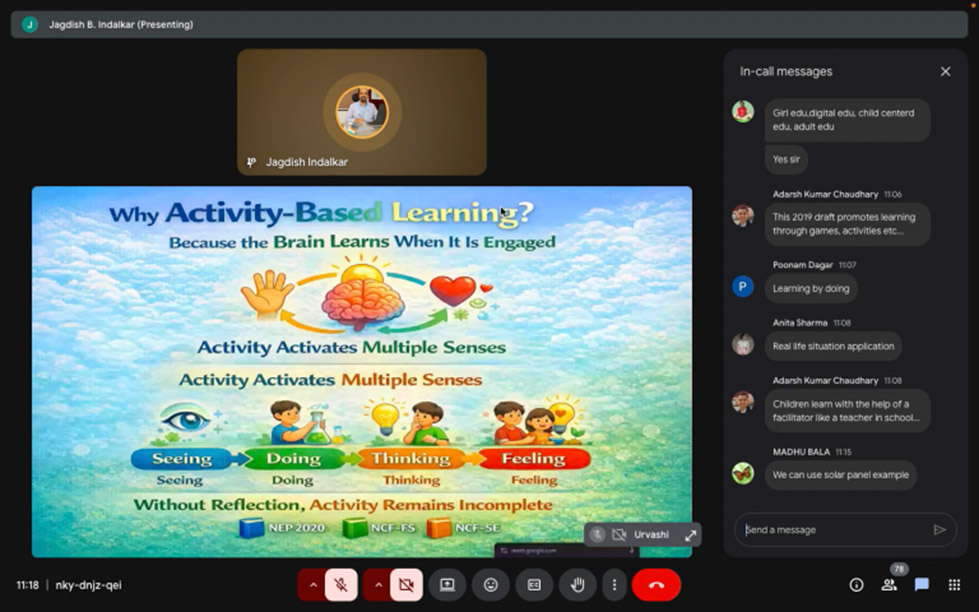
Task: Open more options three-dot menu
Action: [x=614, y=585]
